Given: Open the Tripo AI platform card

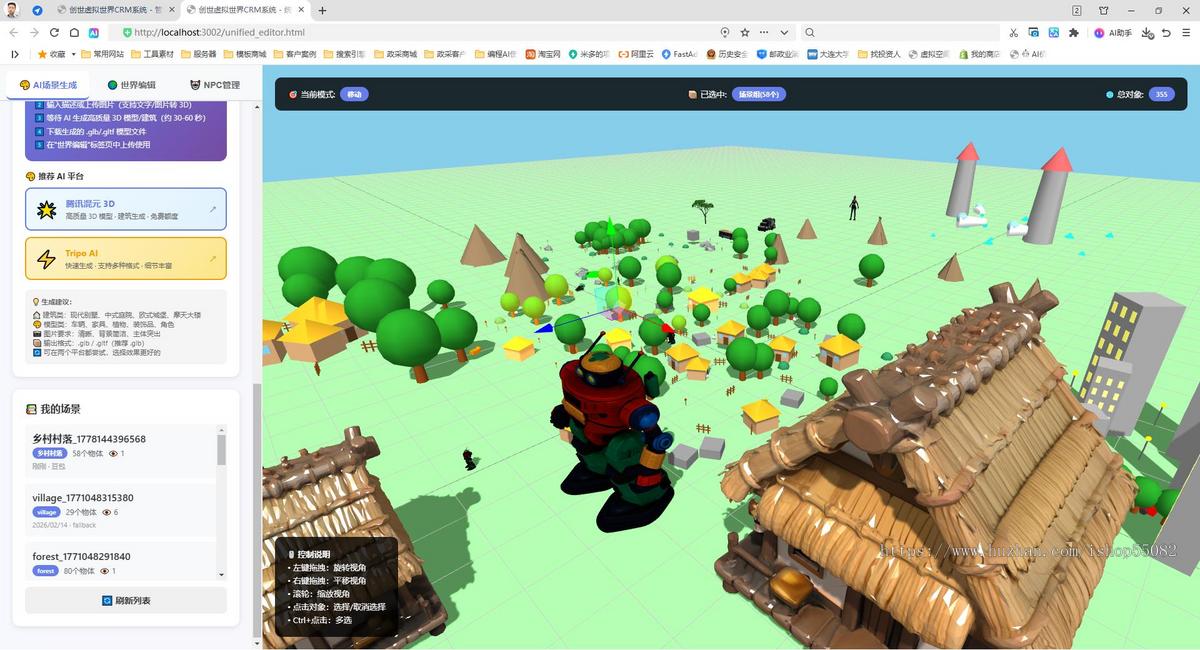Looking at the screenshot, I should pyautogui.click(x=126, y=258).
